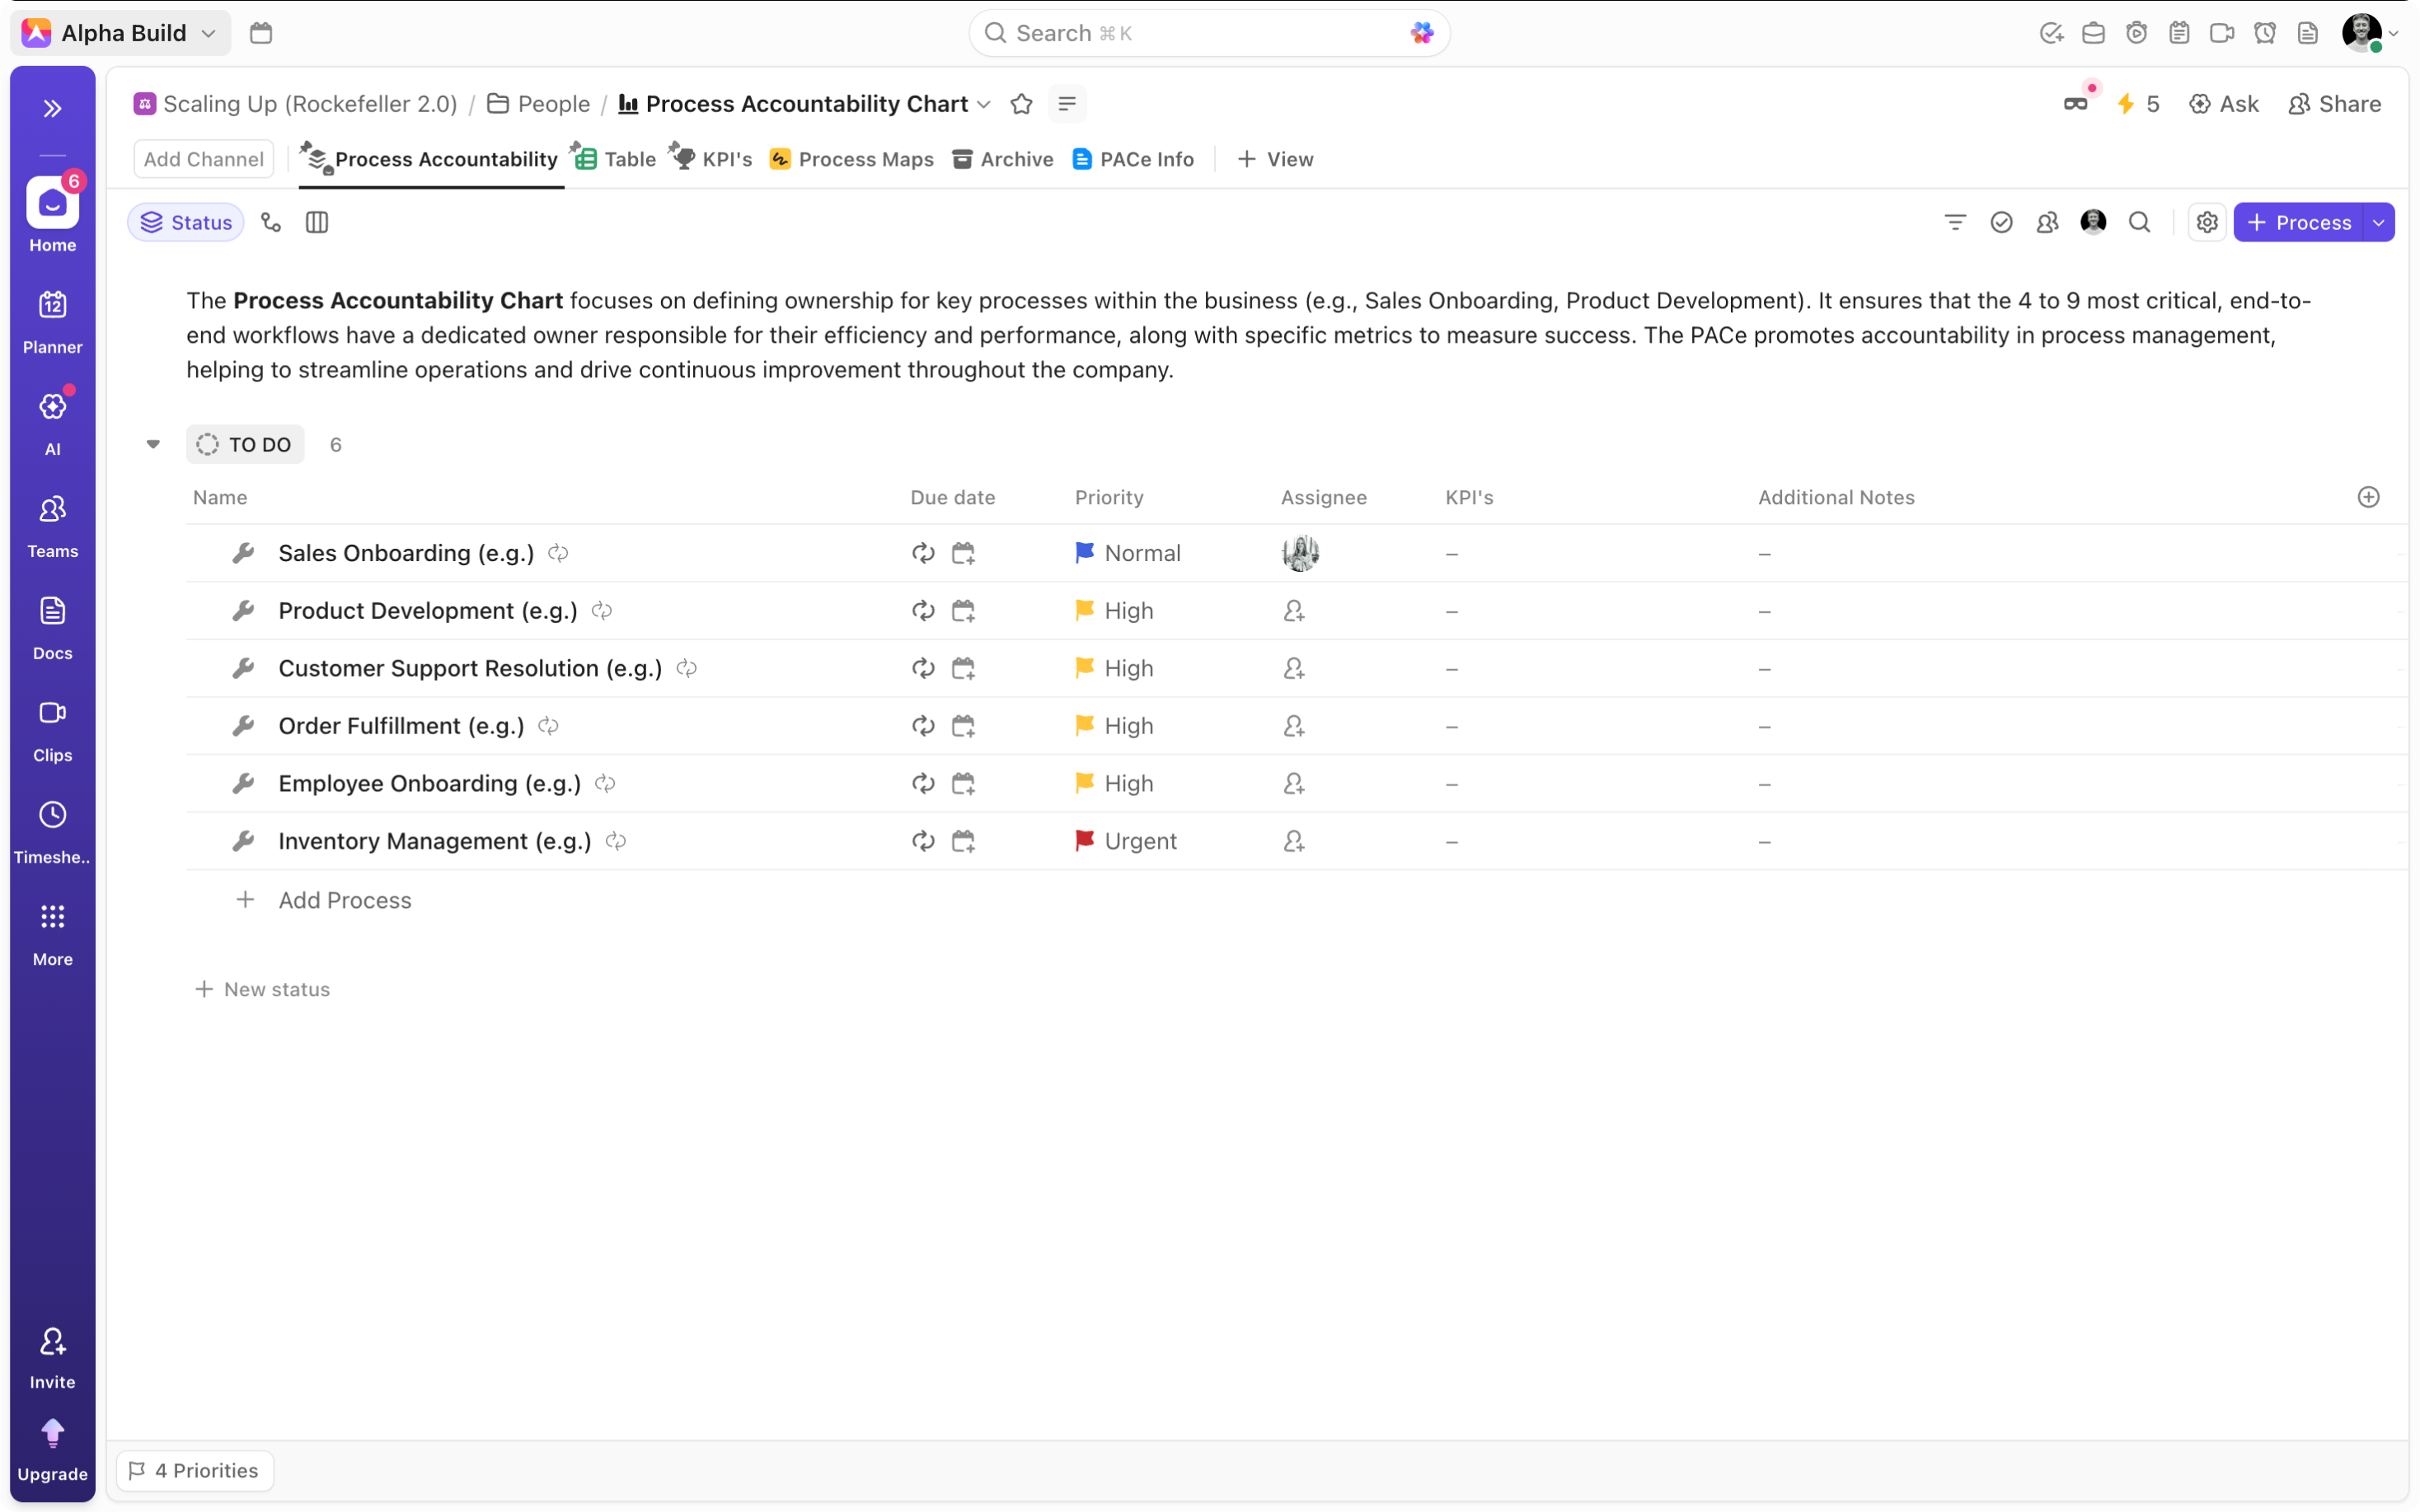
Task: Click the columns layout icon
Action: tap(317, 222)
